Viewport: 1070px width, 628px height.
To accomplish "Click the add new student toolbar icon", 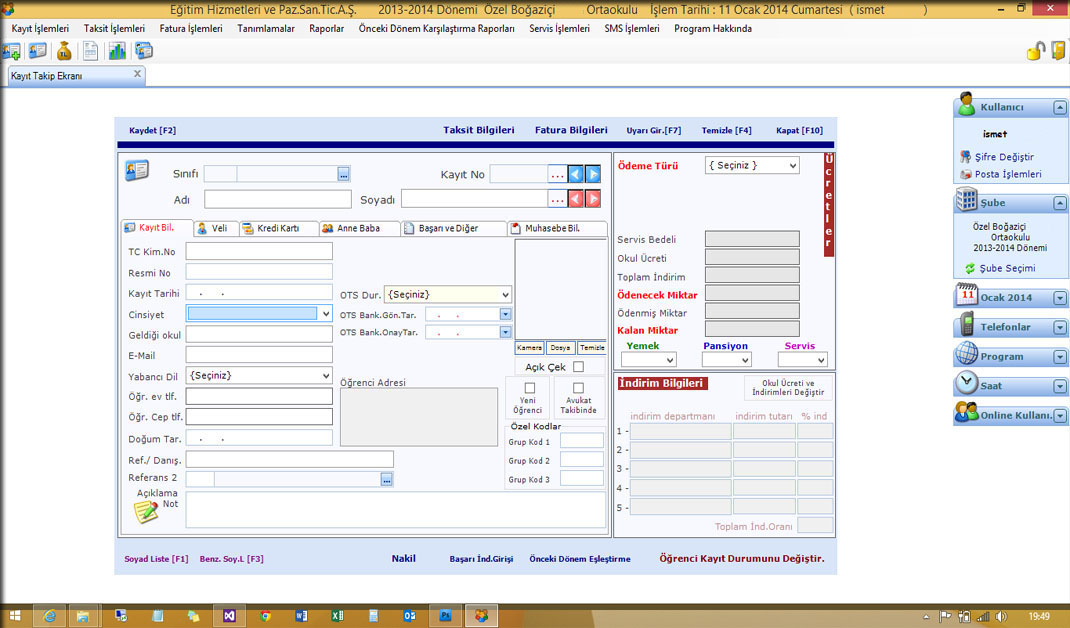I will 12,51.
